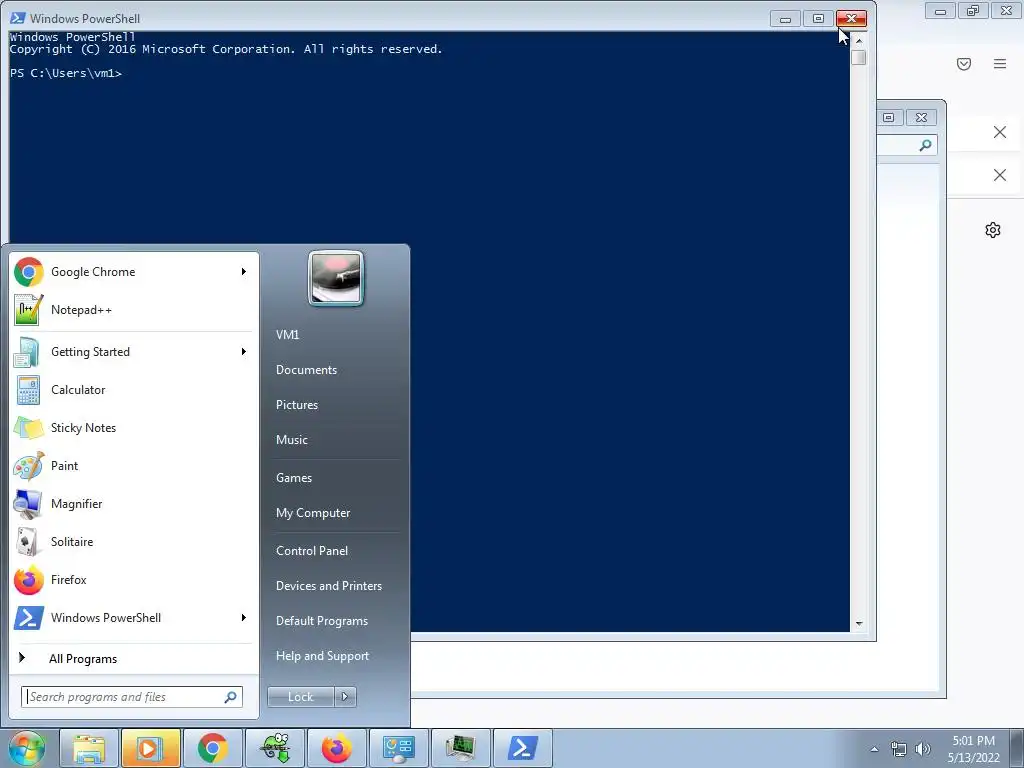This screenshot has width=1024, height=768.
Task: Click volume speaker tray icon
Action: 923,749
